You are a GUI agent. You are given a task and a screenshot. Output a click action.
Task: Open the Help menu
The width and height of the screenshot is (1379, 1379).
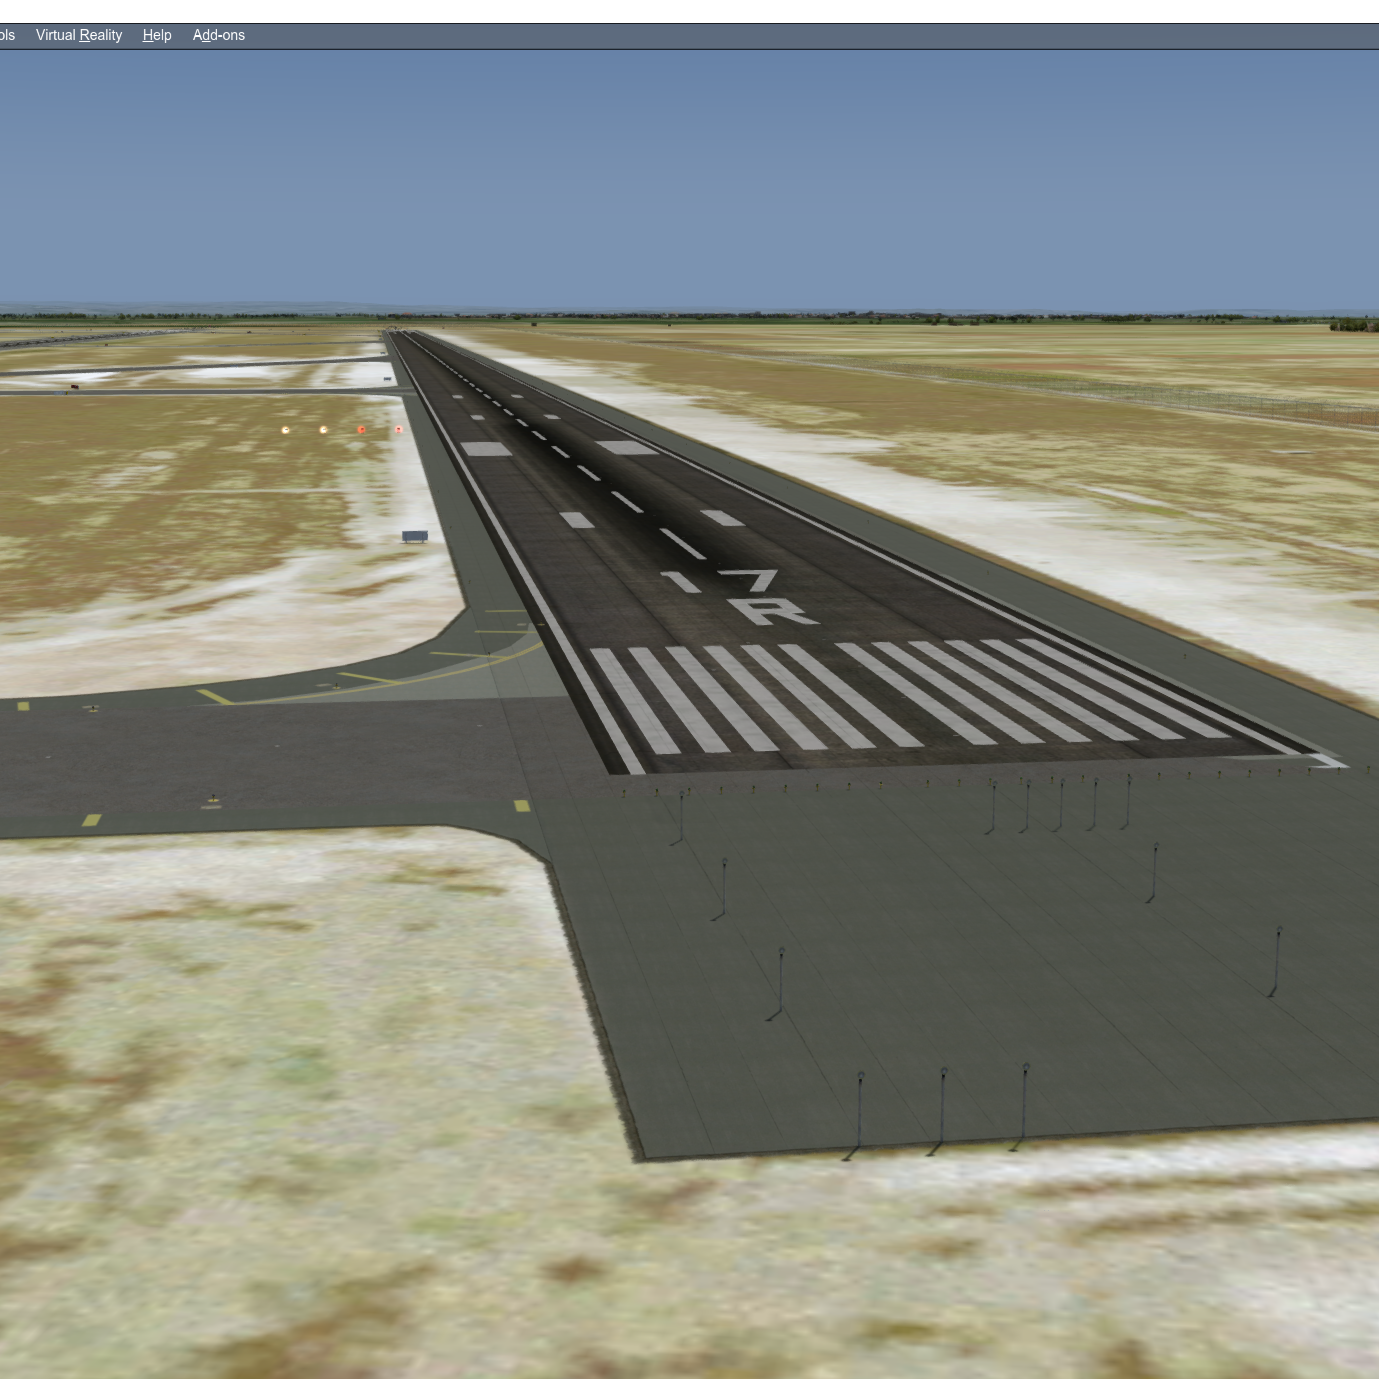[157, 35]
